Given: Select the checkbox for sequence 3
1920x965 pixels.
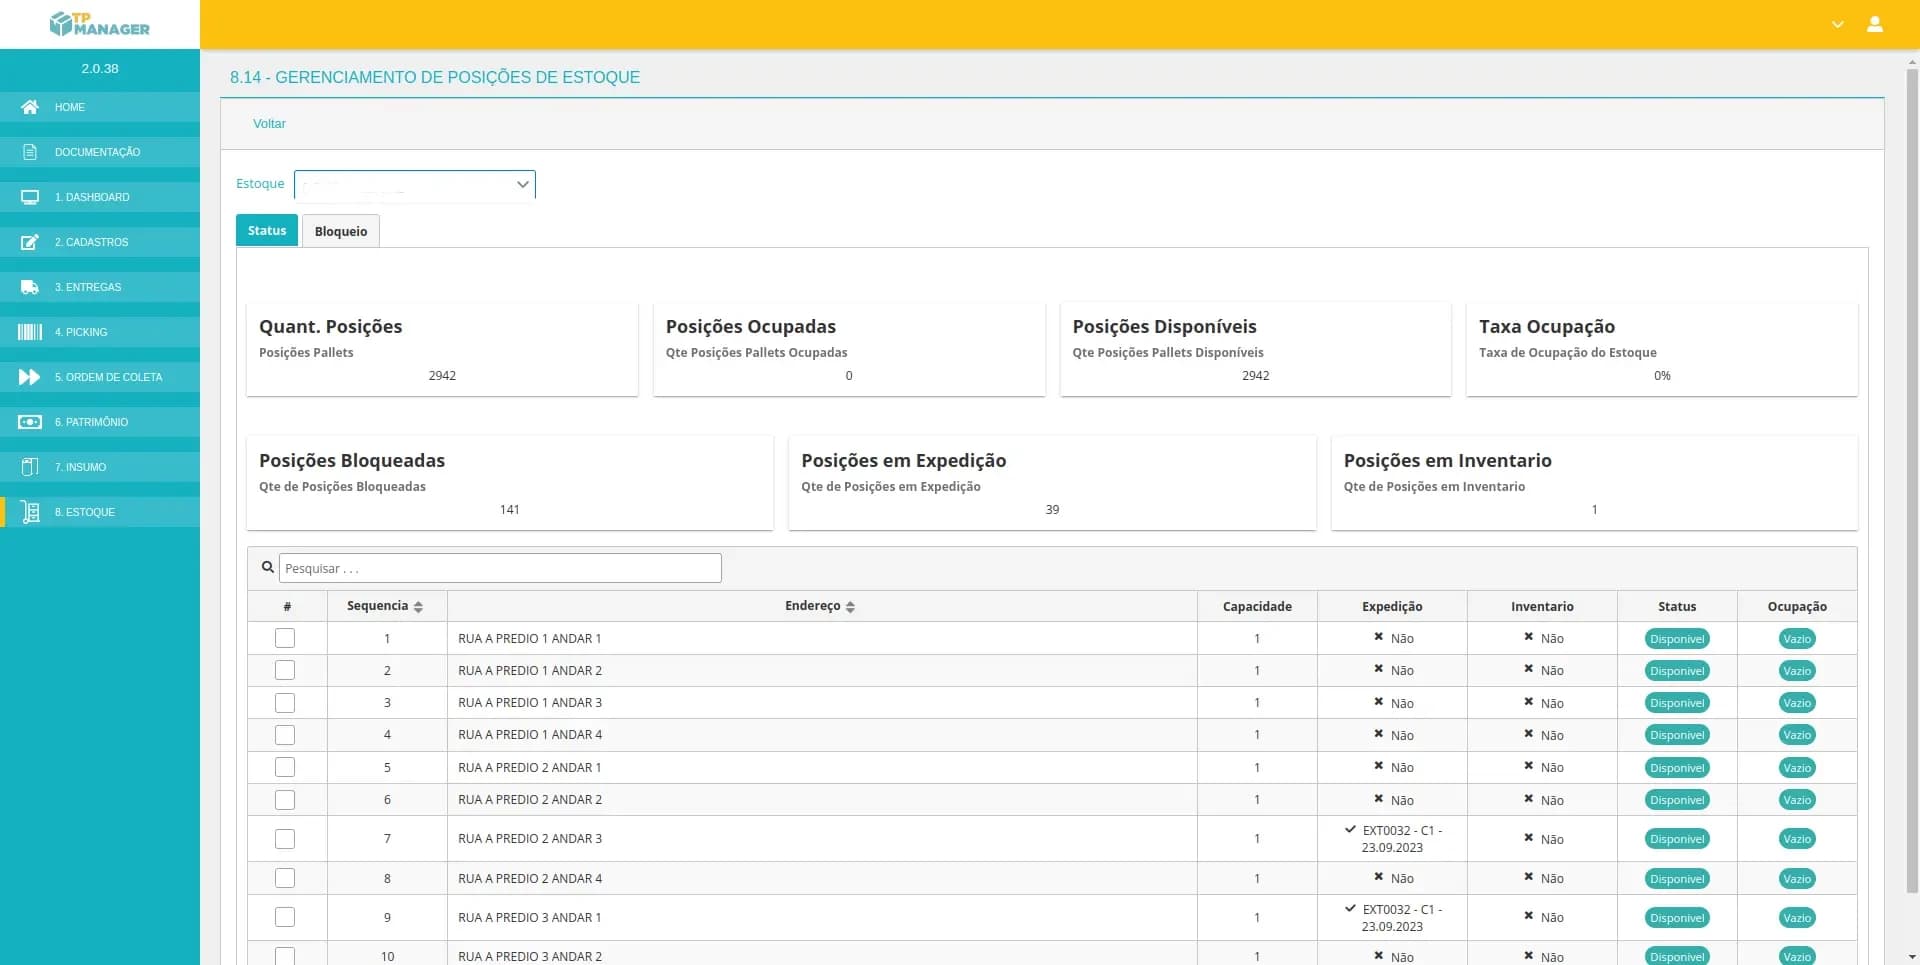Looking at the screenshot, I should pyautogui.click(x=285, y=703).
